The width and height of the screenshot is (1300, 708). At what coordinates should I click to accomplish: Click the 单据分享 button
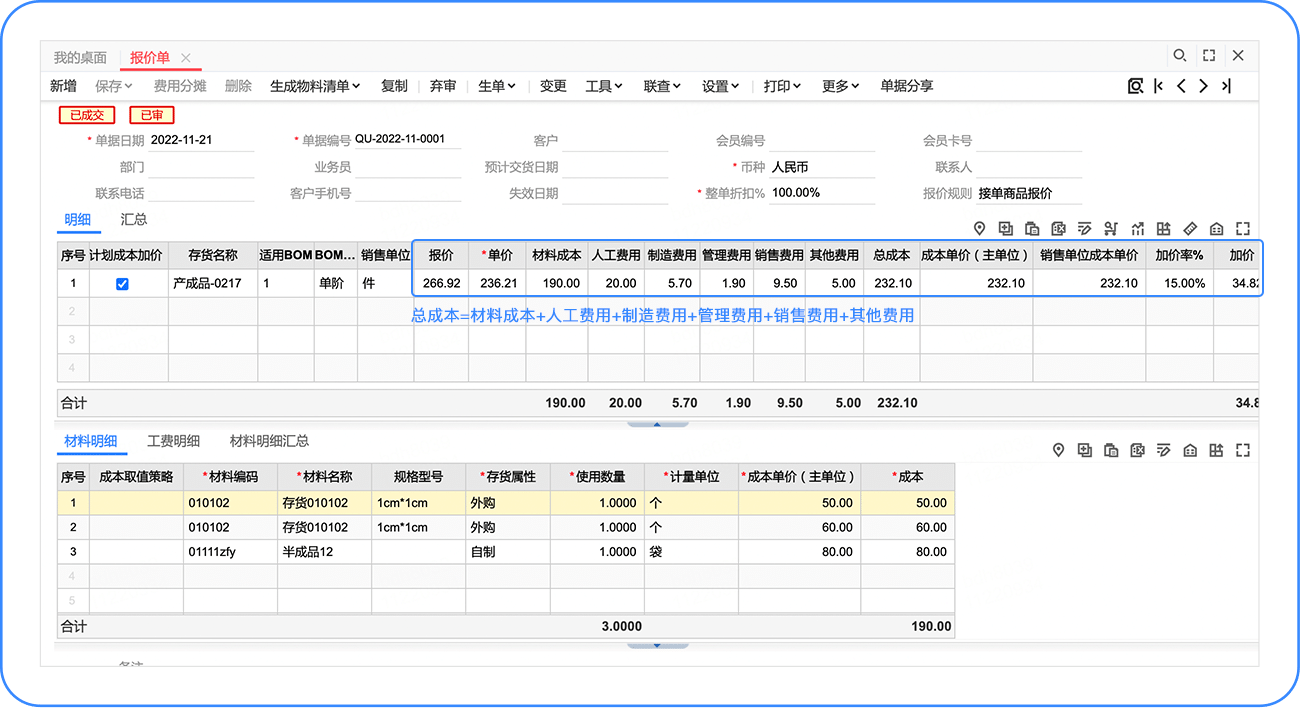pos(906,86)
